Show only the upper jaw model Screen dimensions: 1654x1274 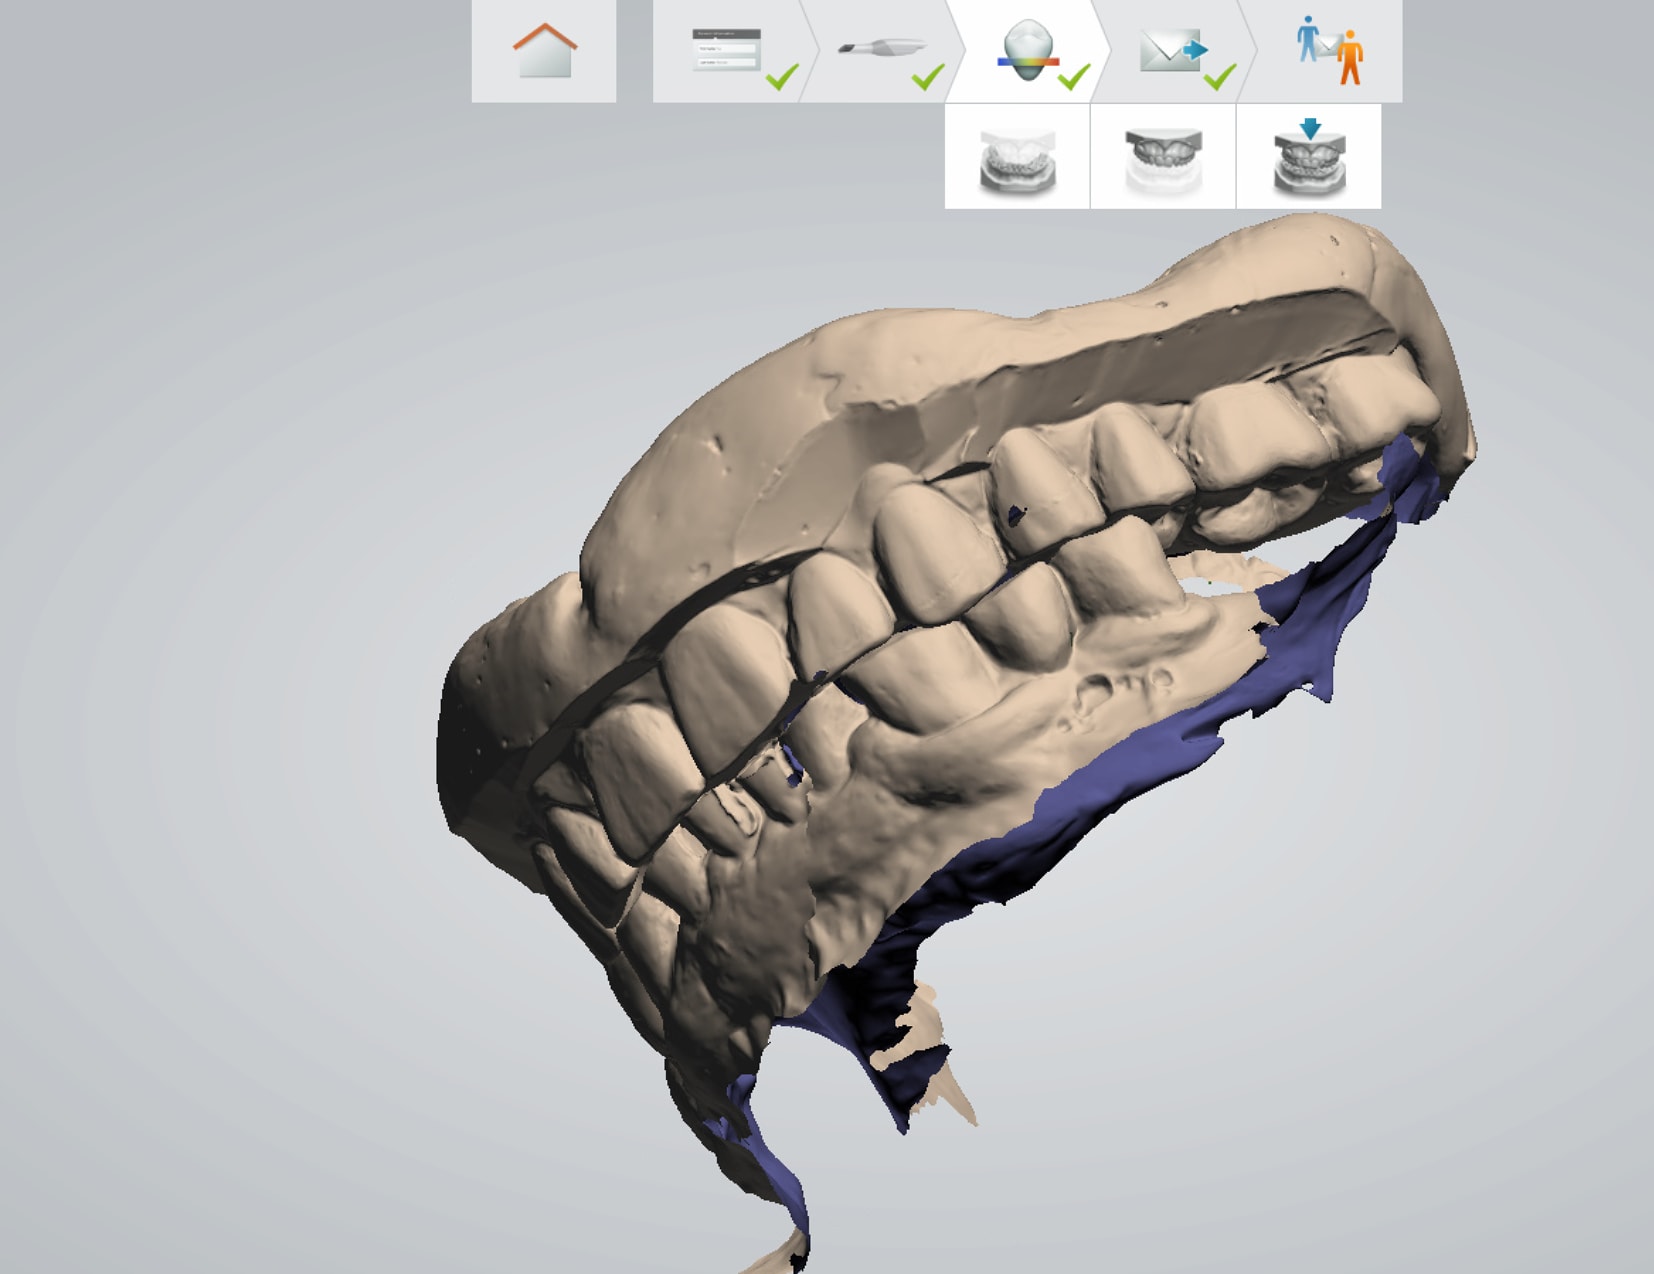[x=1163, y=158]
